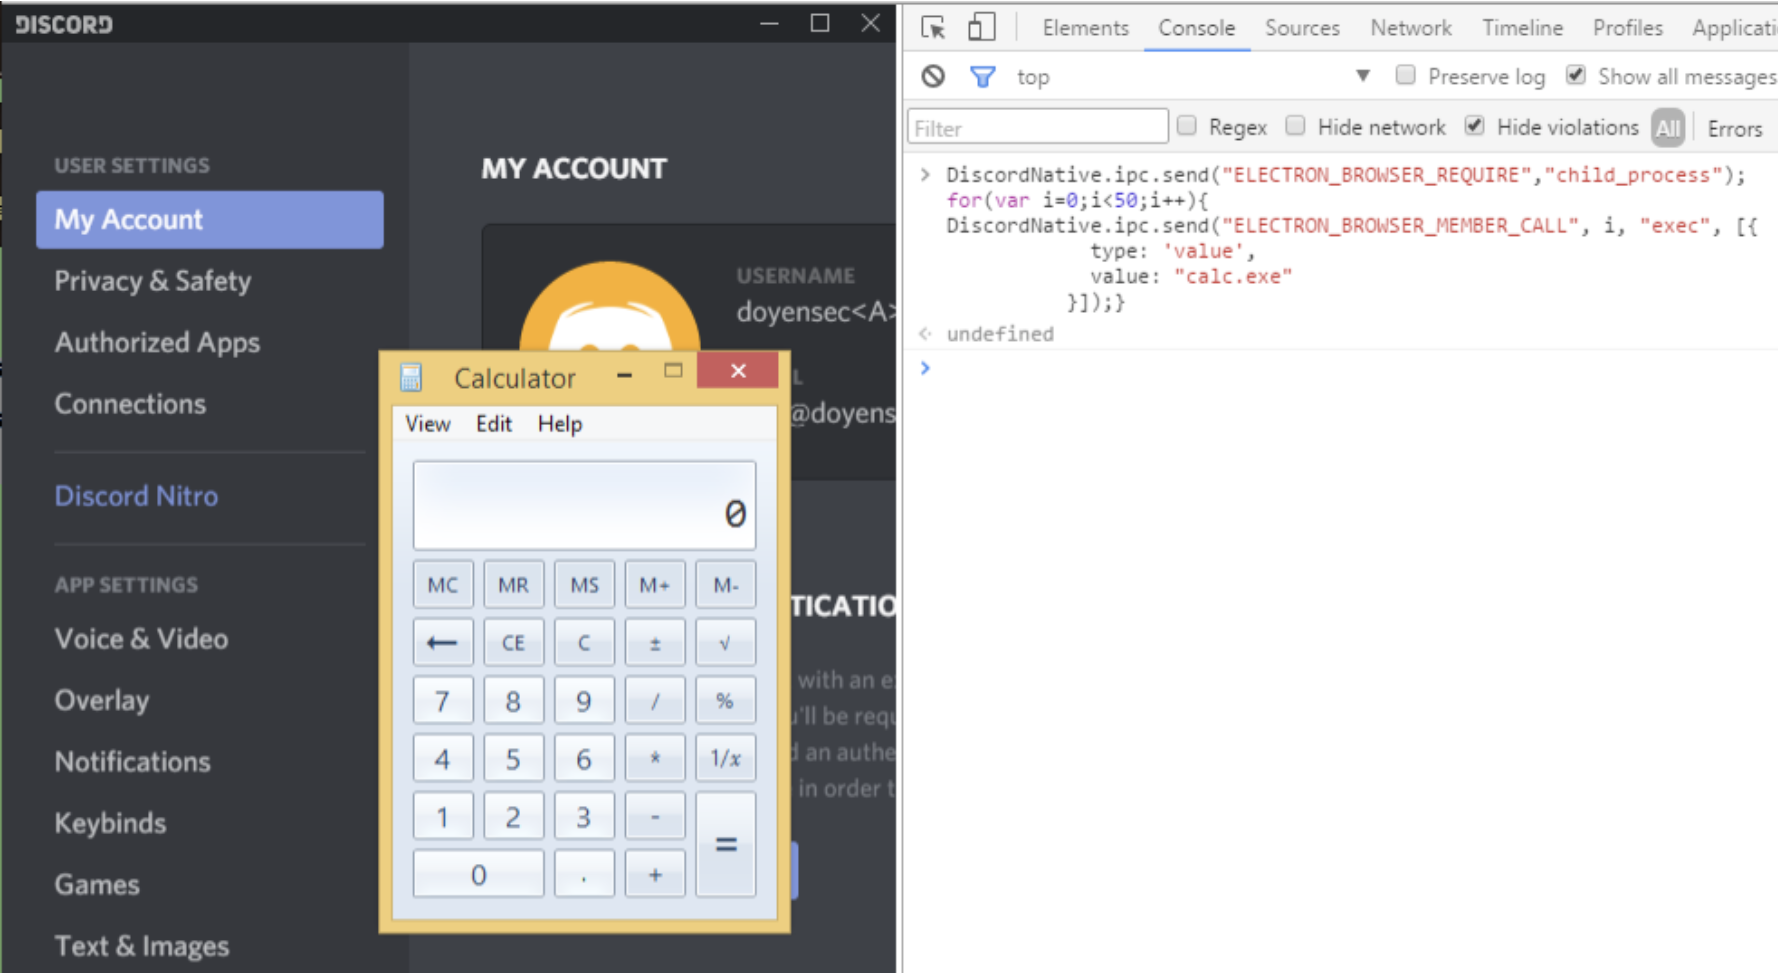
Task: Expand the logged DiscordNative command entry
Action: click(925, 175)
